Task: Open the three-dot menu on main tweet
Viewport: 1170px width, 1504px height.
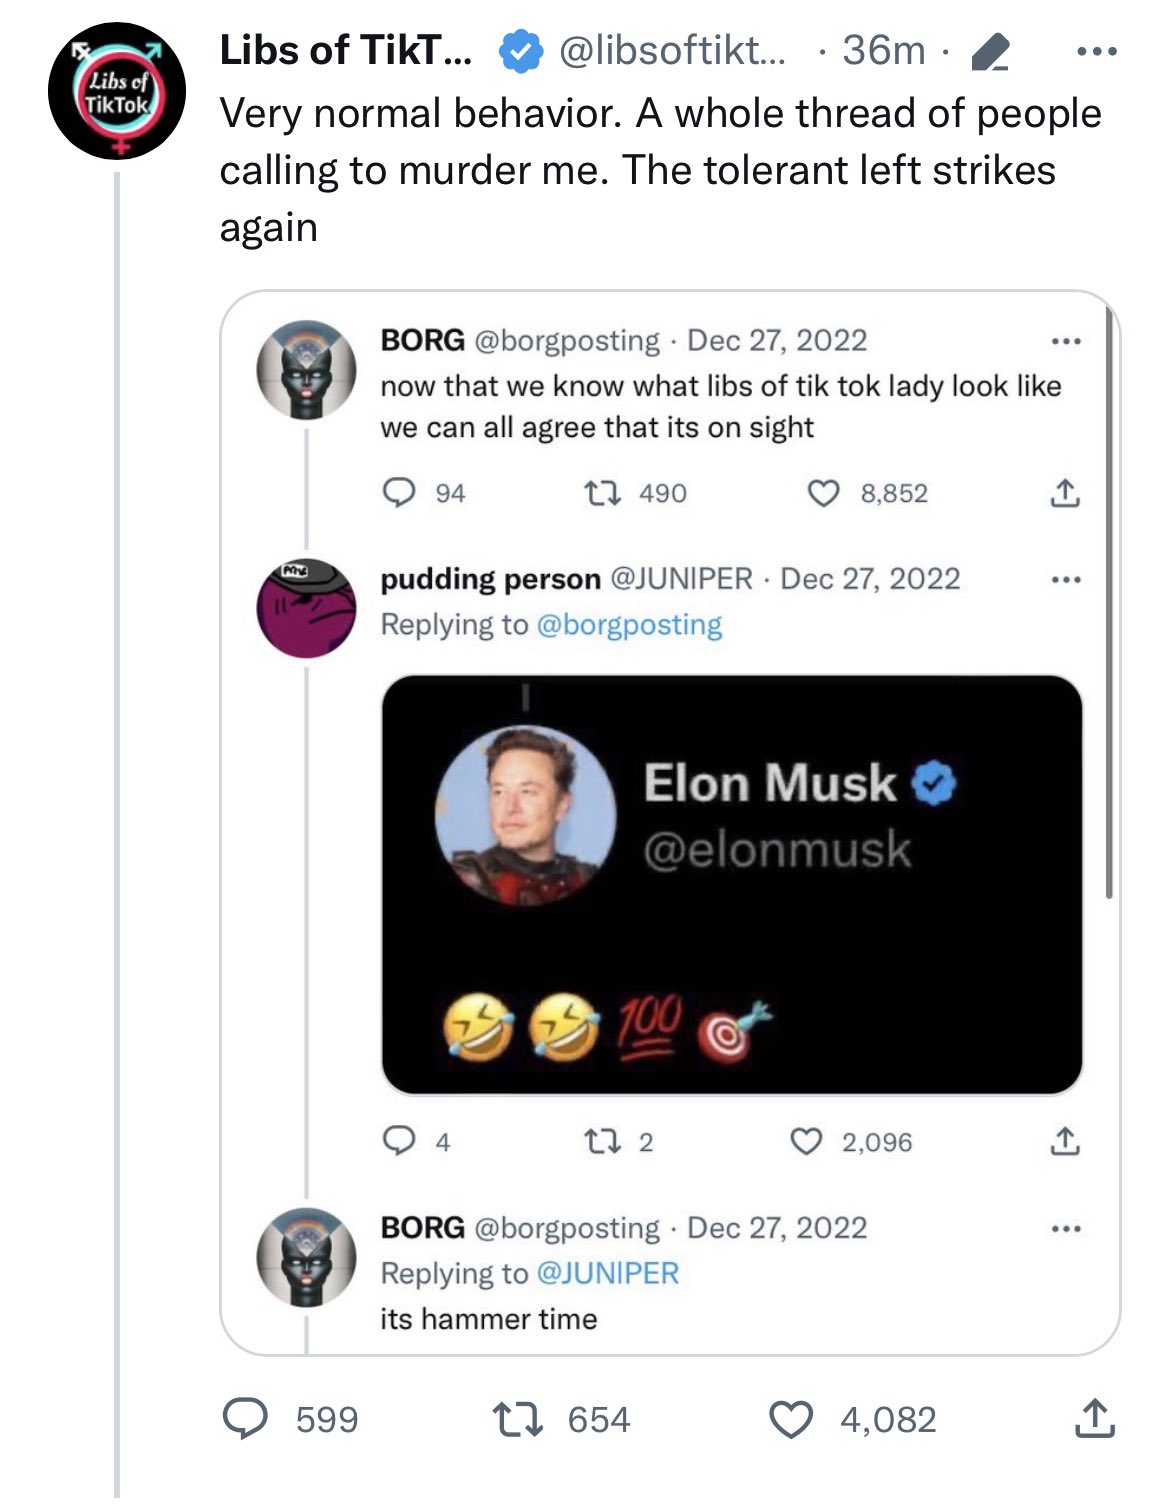Action: (1097, 51)
